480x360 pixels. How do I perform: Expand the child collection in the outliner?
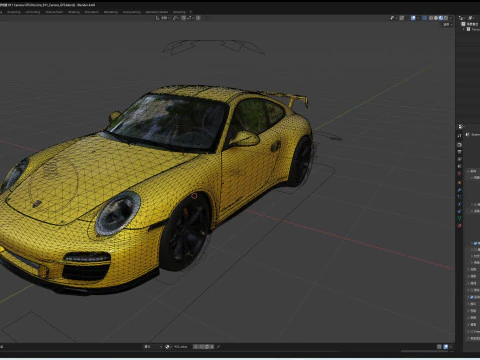[464, 29]
